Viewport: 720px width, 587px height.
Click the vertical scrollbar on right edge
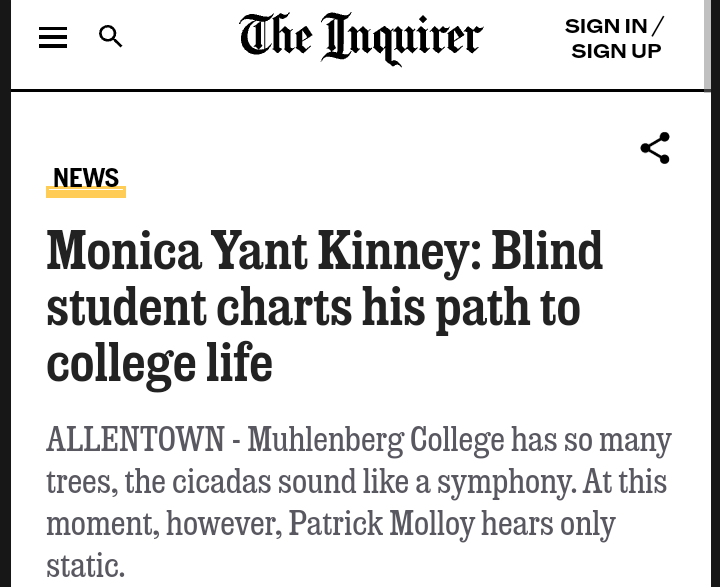[714, 300]
